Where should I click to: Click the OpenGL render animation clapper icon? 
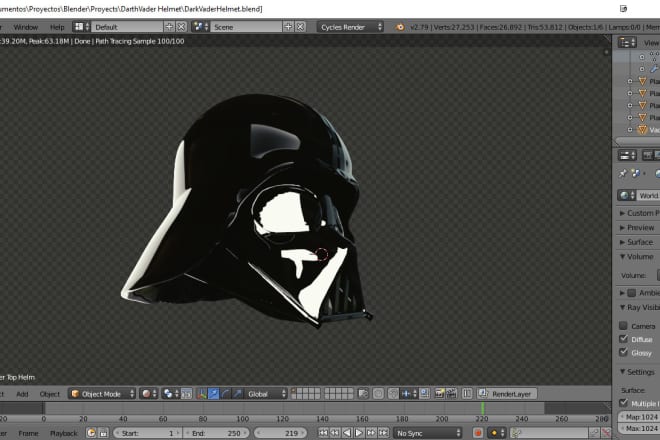point(451,394)
